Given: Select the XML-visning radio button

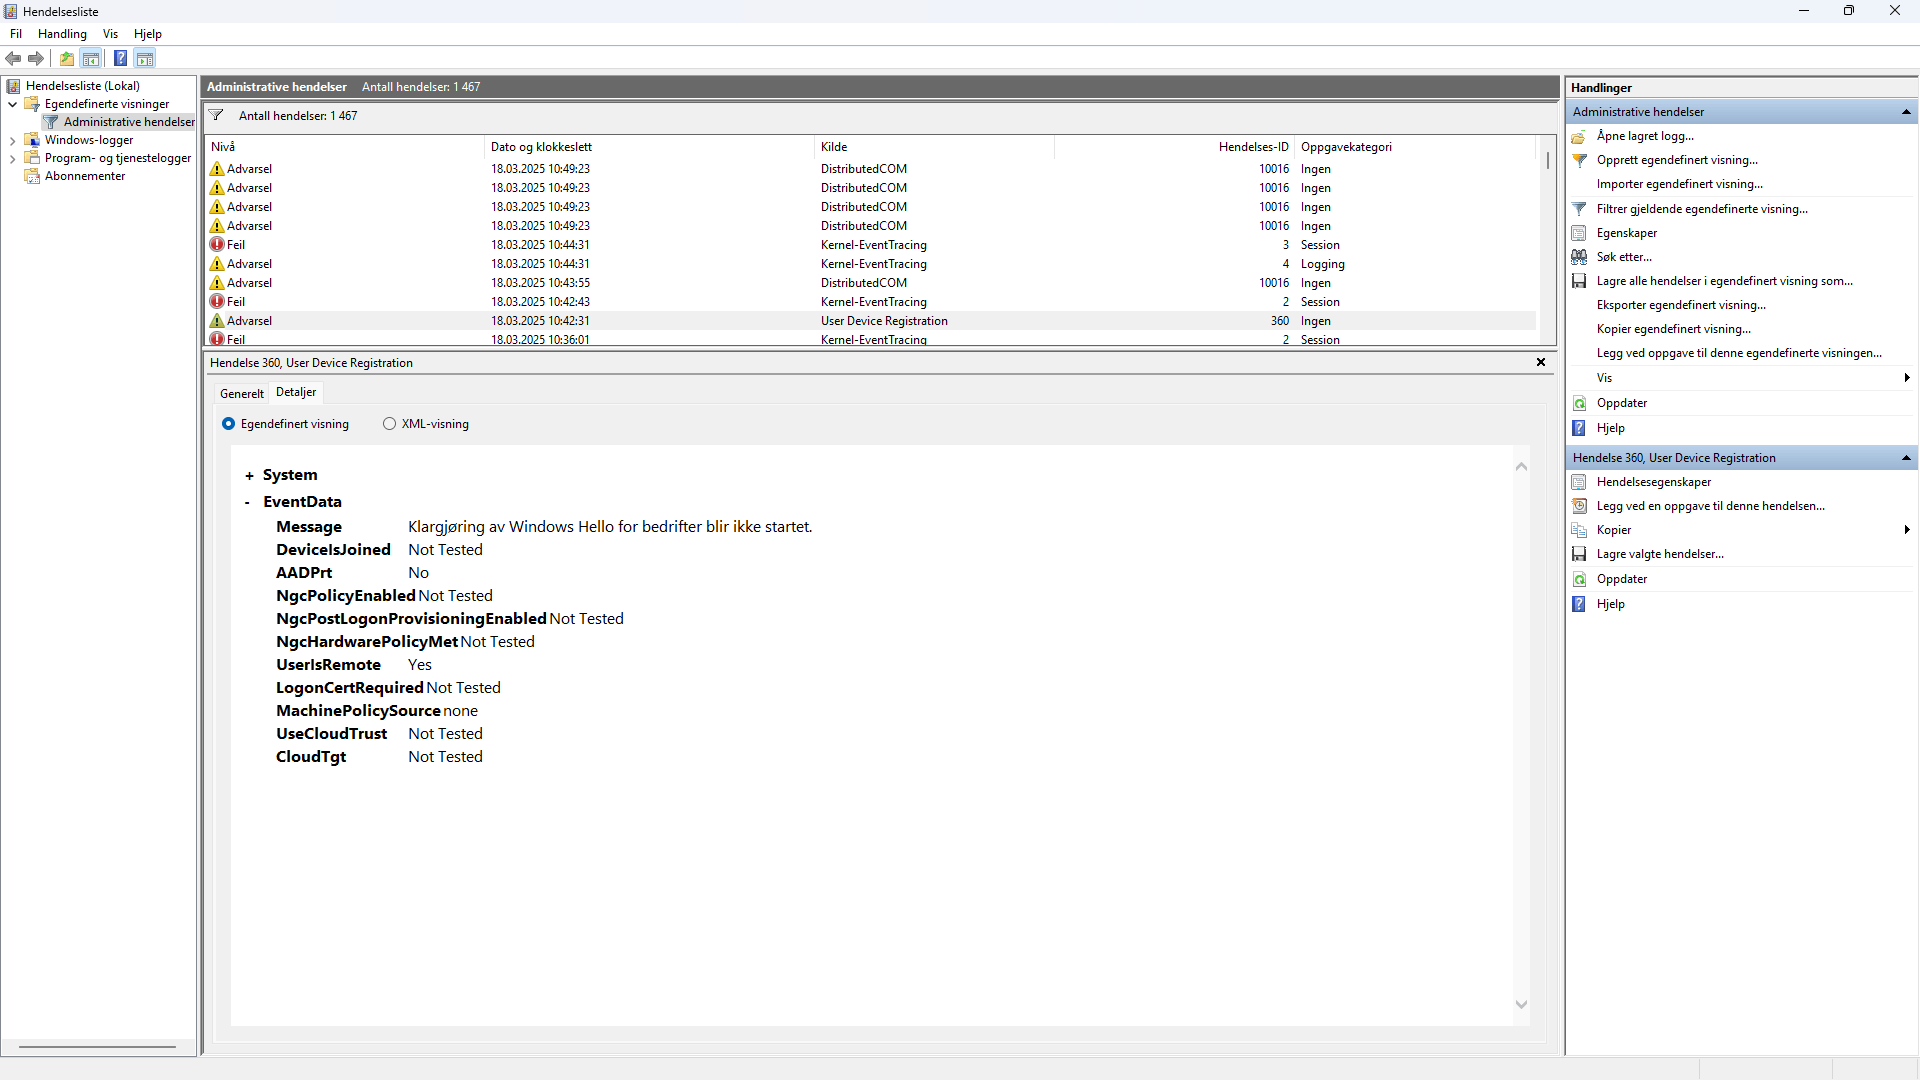Looking at the screenshot, I should [389, 424].
